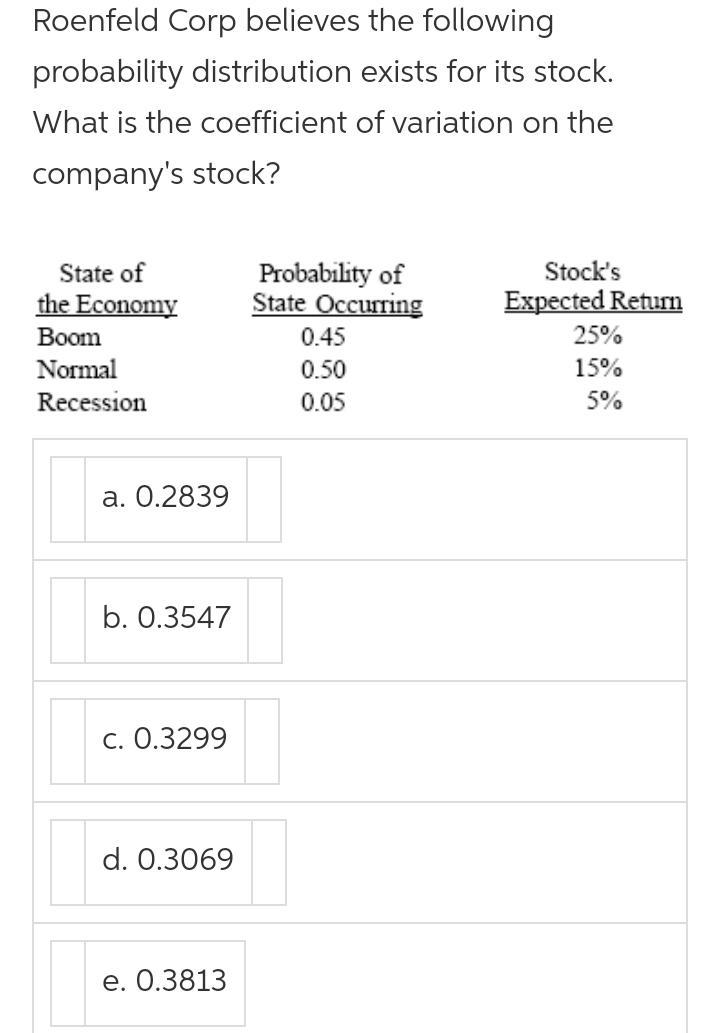Image resolution: width=720 pixels, height=1033 pixels.
Task: Click the 0.45 probability value
Action: [323, 338]
